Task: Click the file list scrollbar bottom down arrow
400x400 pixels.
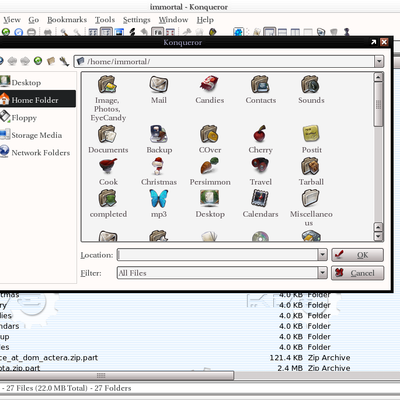Action: [378, 236]
